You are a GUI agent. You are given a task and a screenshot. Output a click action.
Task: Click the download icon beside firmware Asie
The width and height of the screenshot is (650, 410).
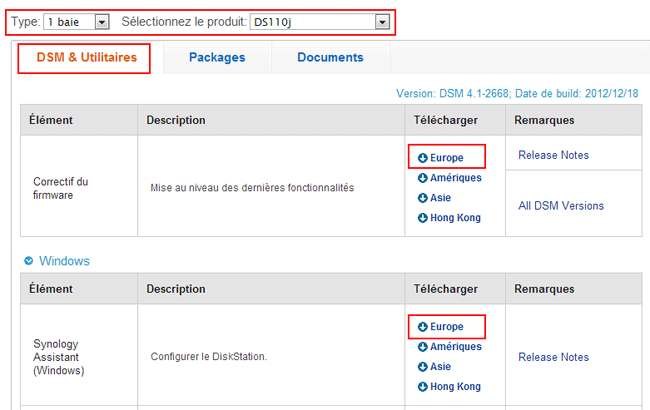423,198
